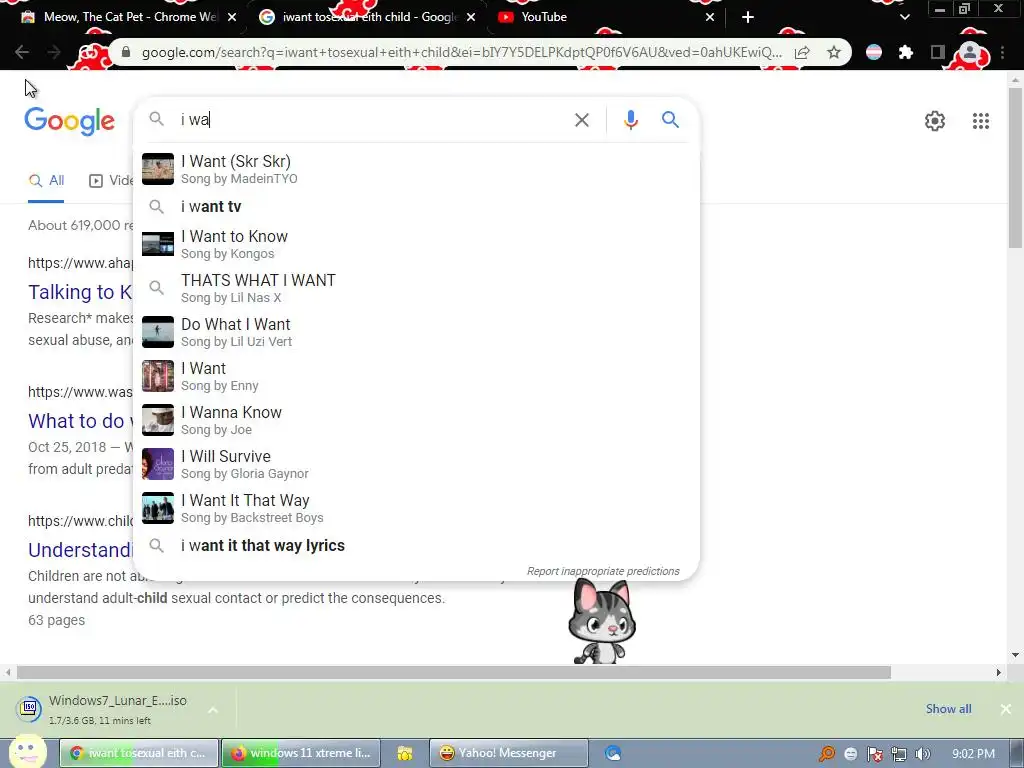Viewport: 1024px width, 768px height.
Task: Choose suggestion I Want by Enny
Action: point(416,376)
